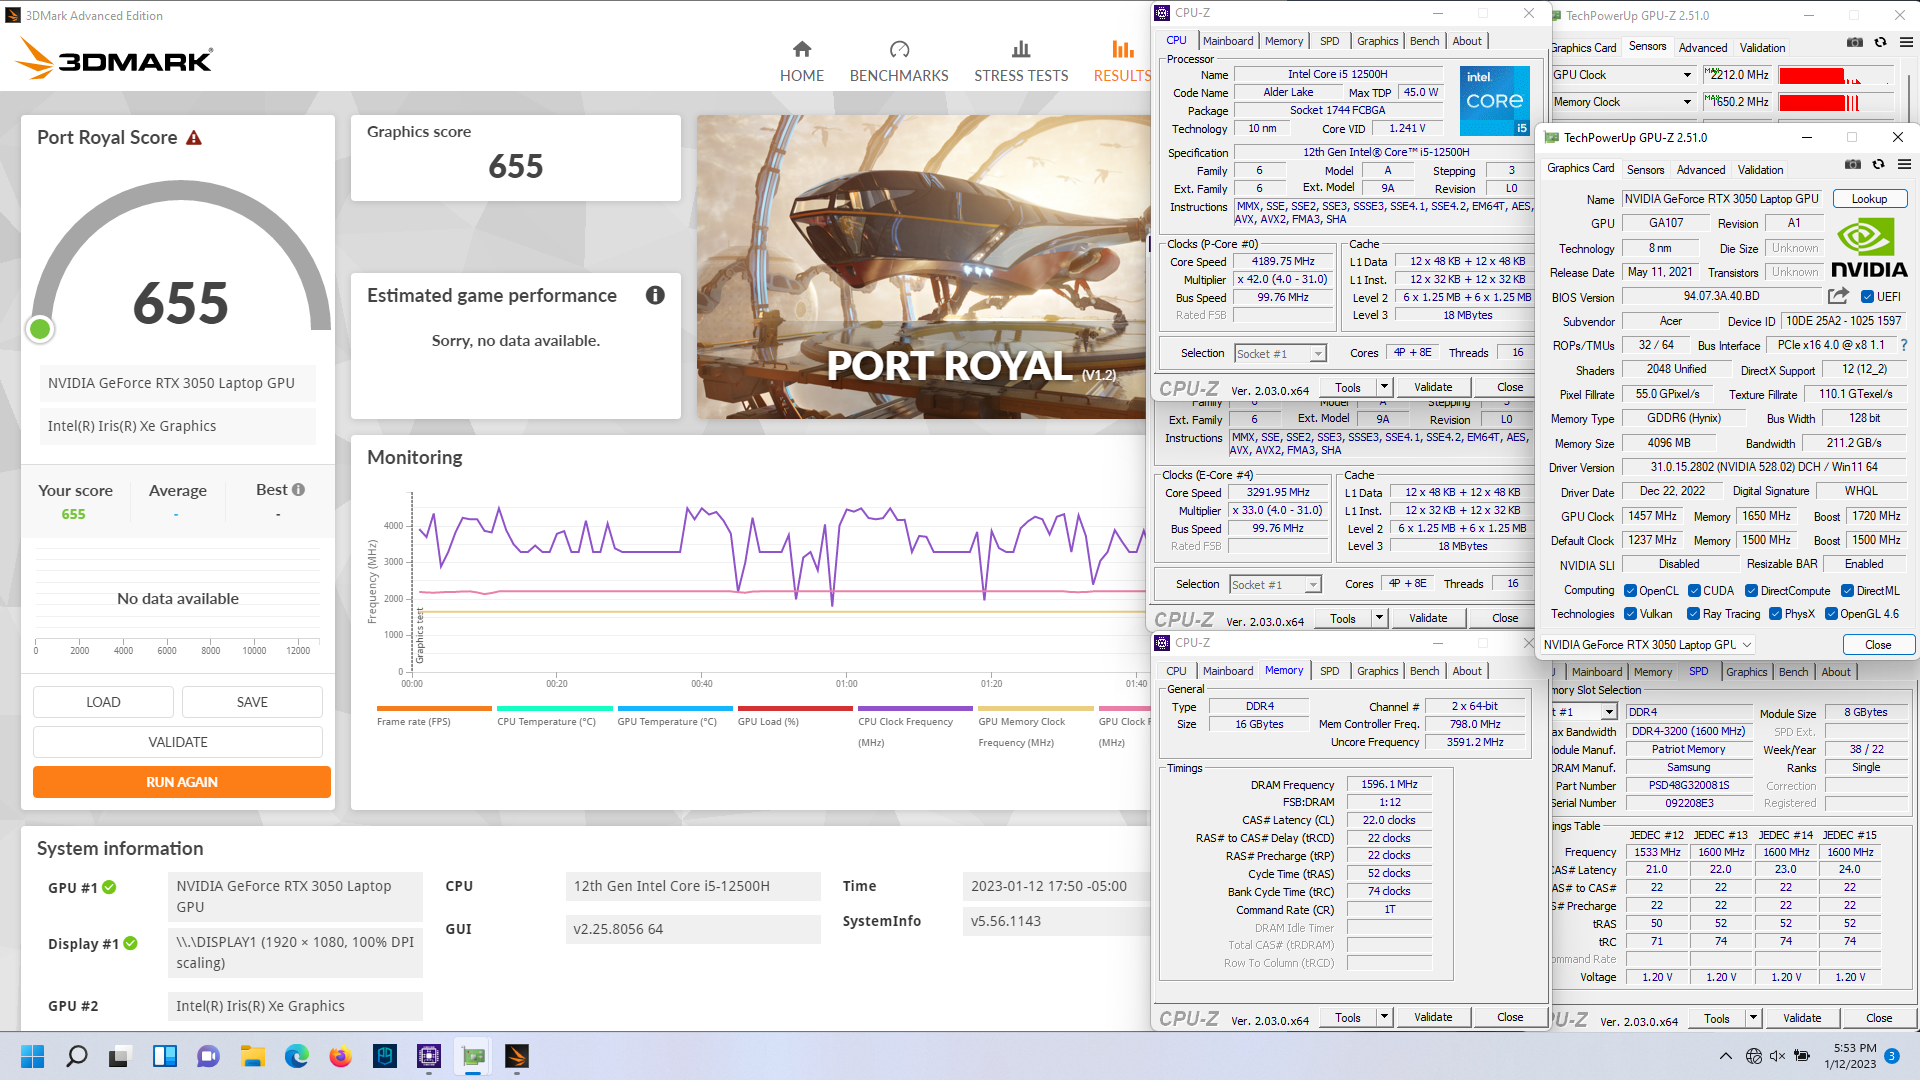1920x1080 pixels.
Task: Open the GPU Clock sensor dropdown
Action: (x=1687, y=75)
